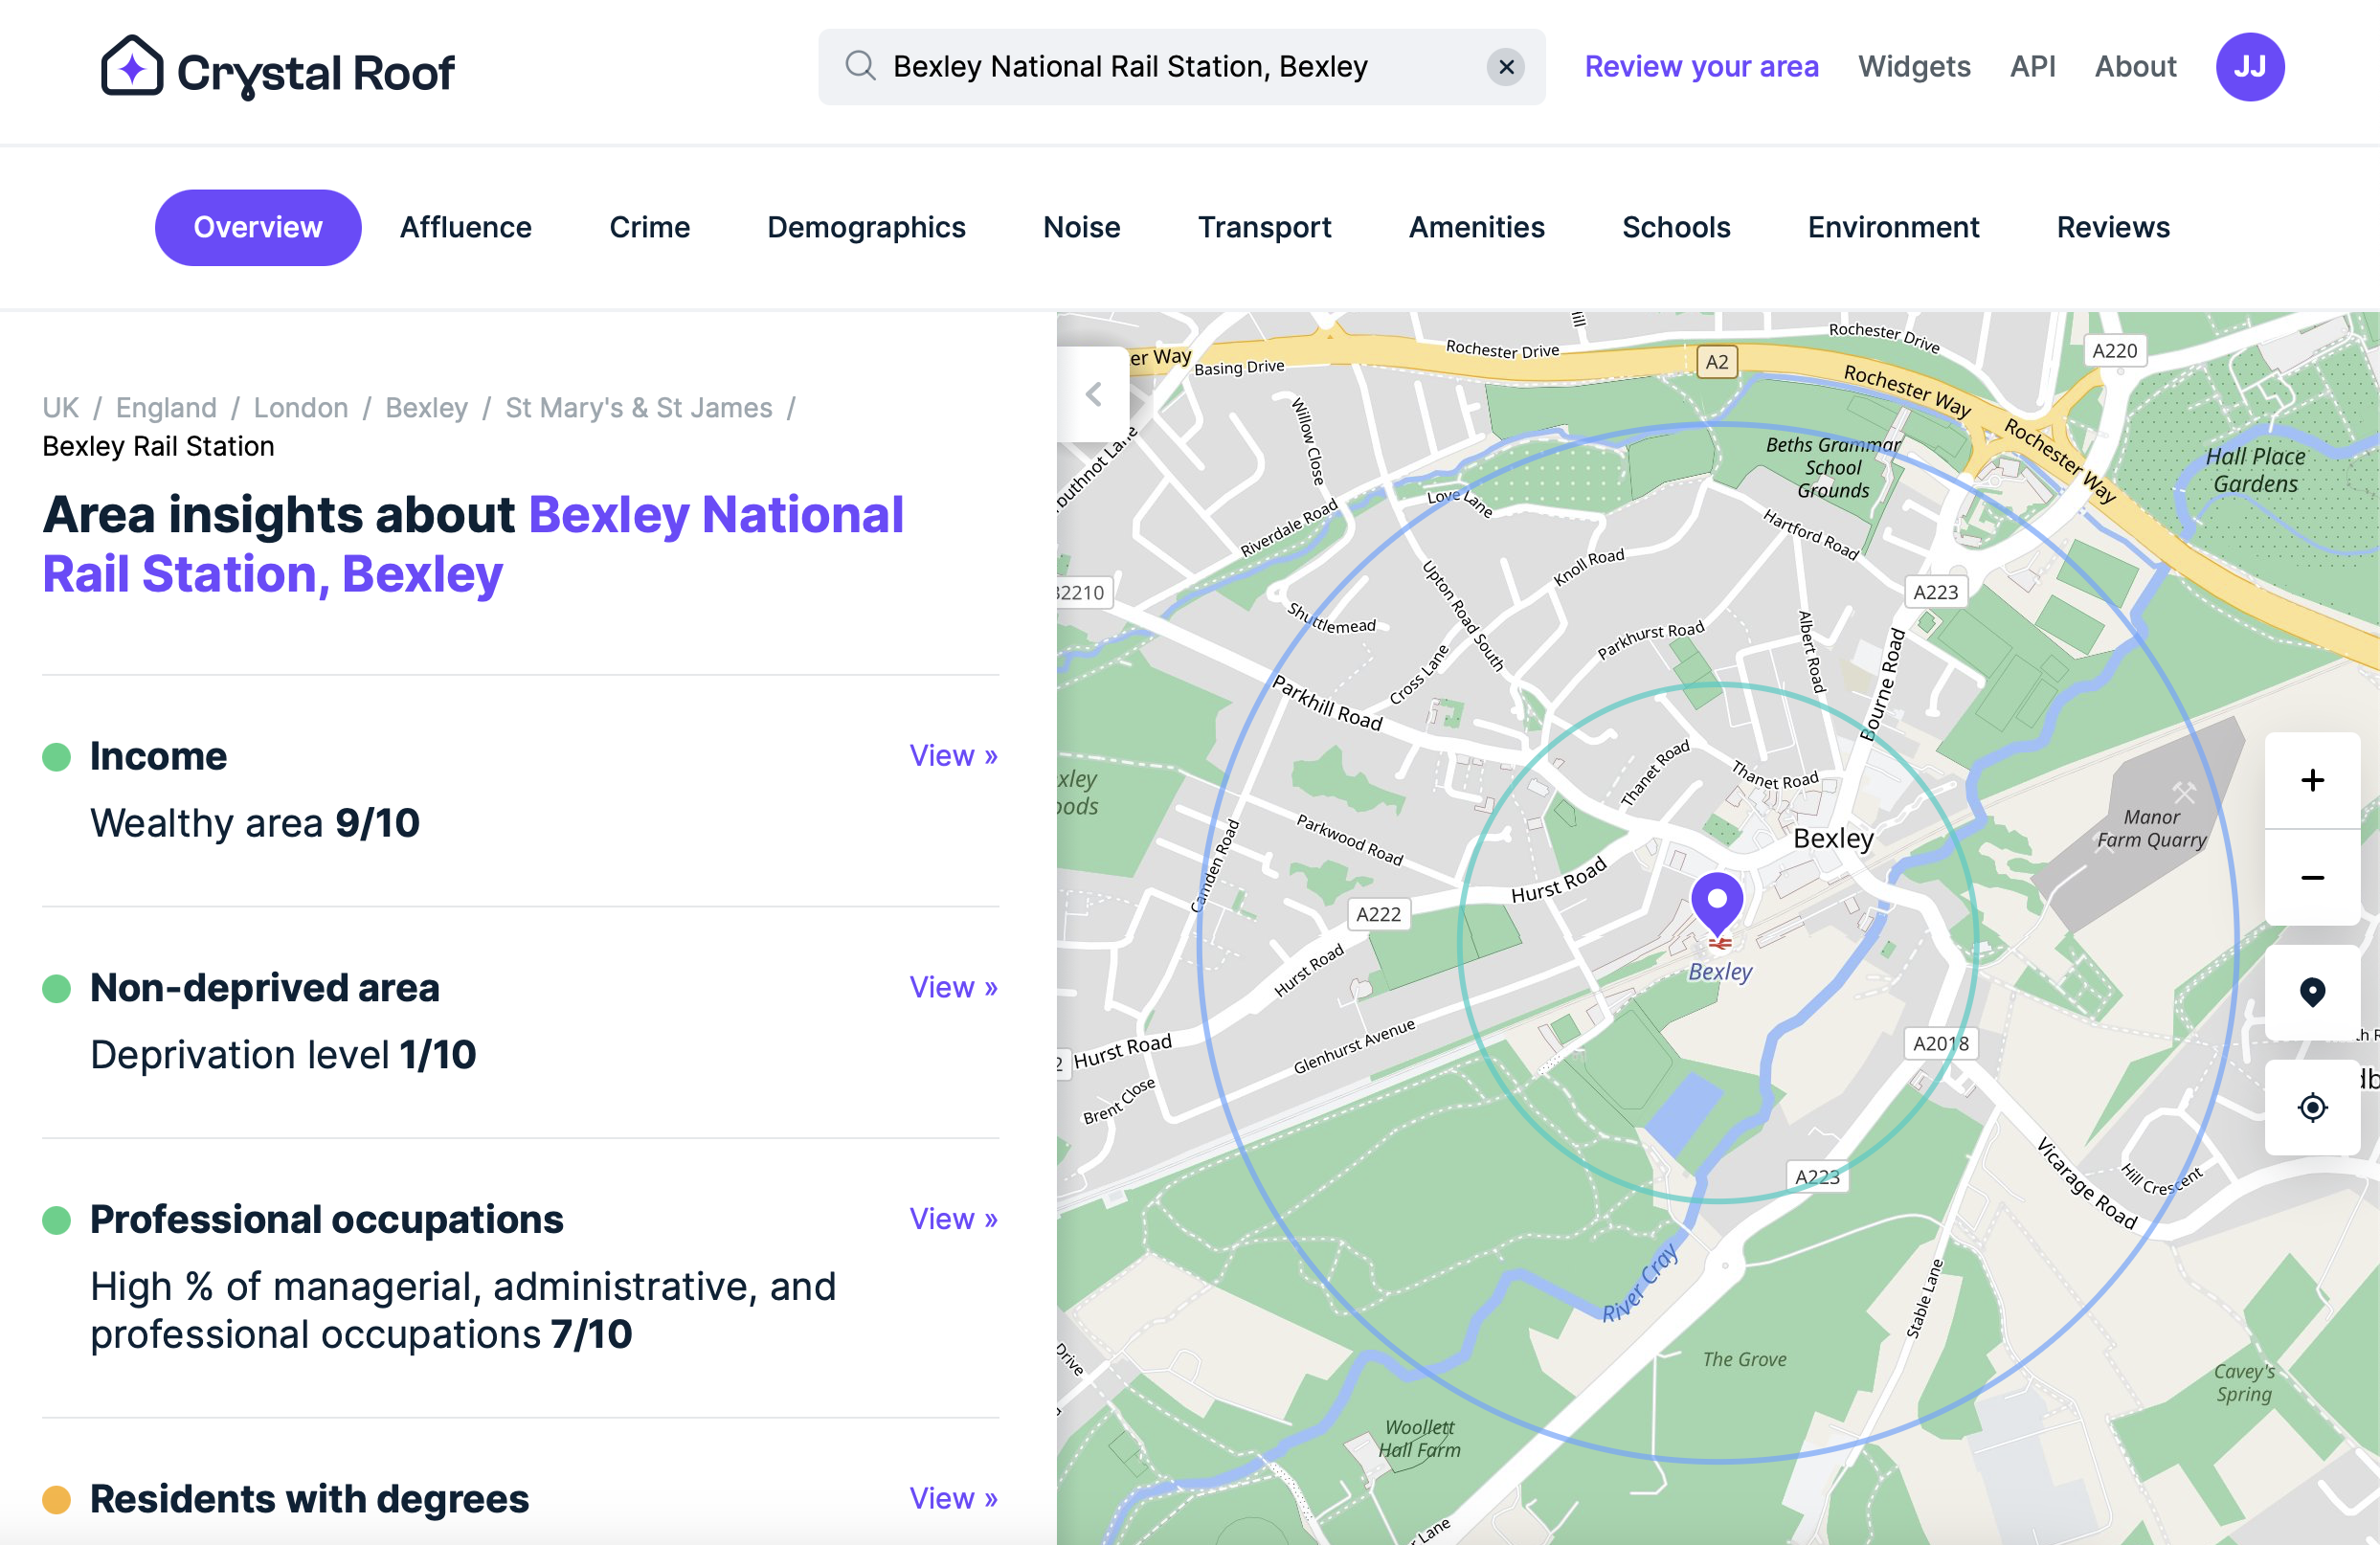View Professional occupations details
Screen dimensions: 2380x1545
coord(953,1218)
